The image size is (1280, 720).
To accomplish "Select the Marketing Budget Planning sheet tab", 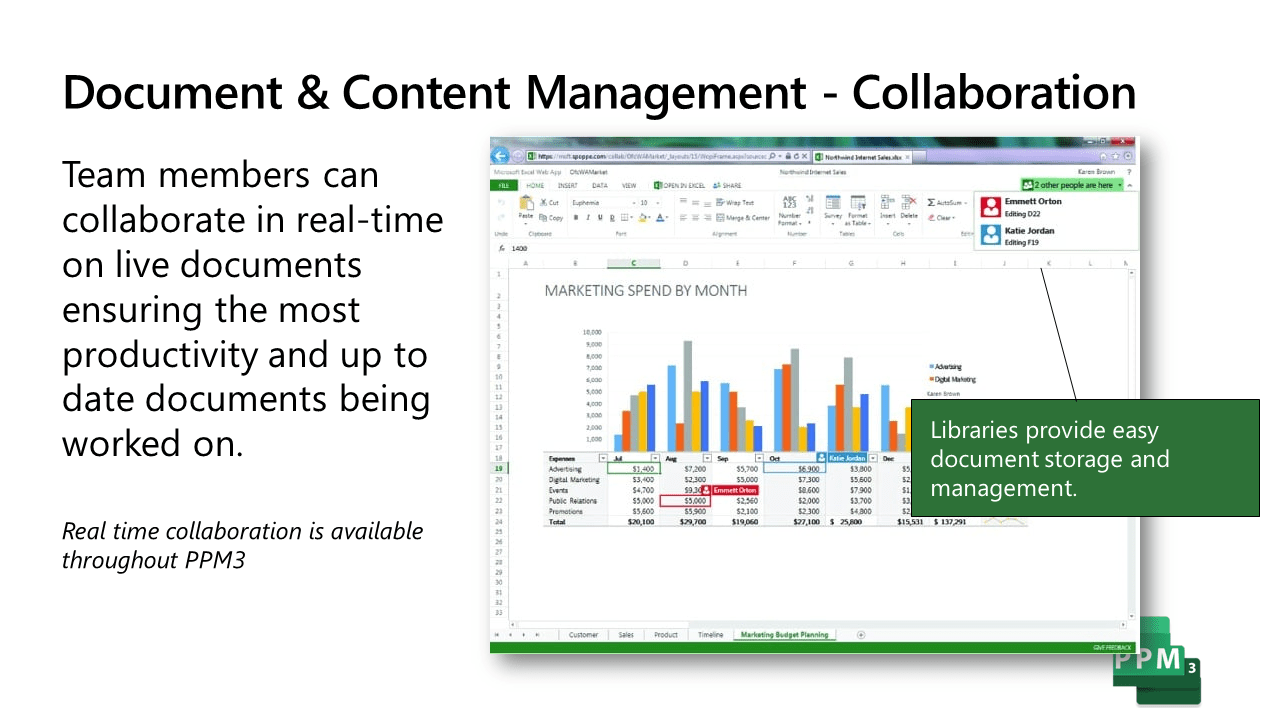I will coord(785,635).
